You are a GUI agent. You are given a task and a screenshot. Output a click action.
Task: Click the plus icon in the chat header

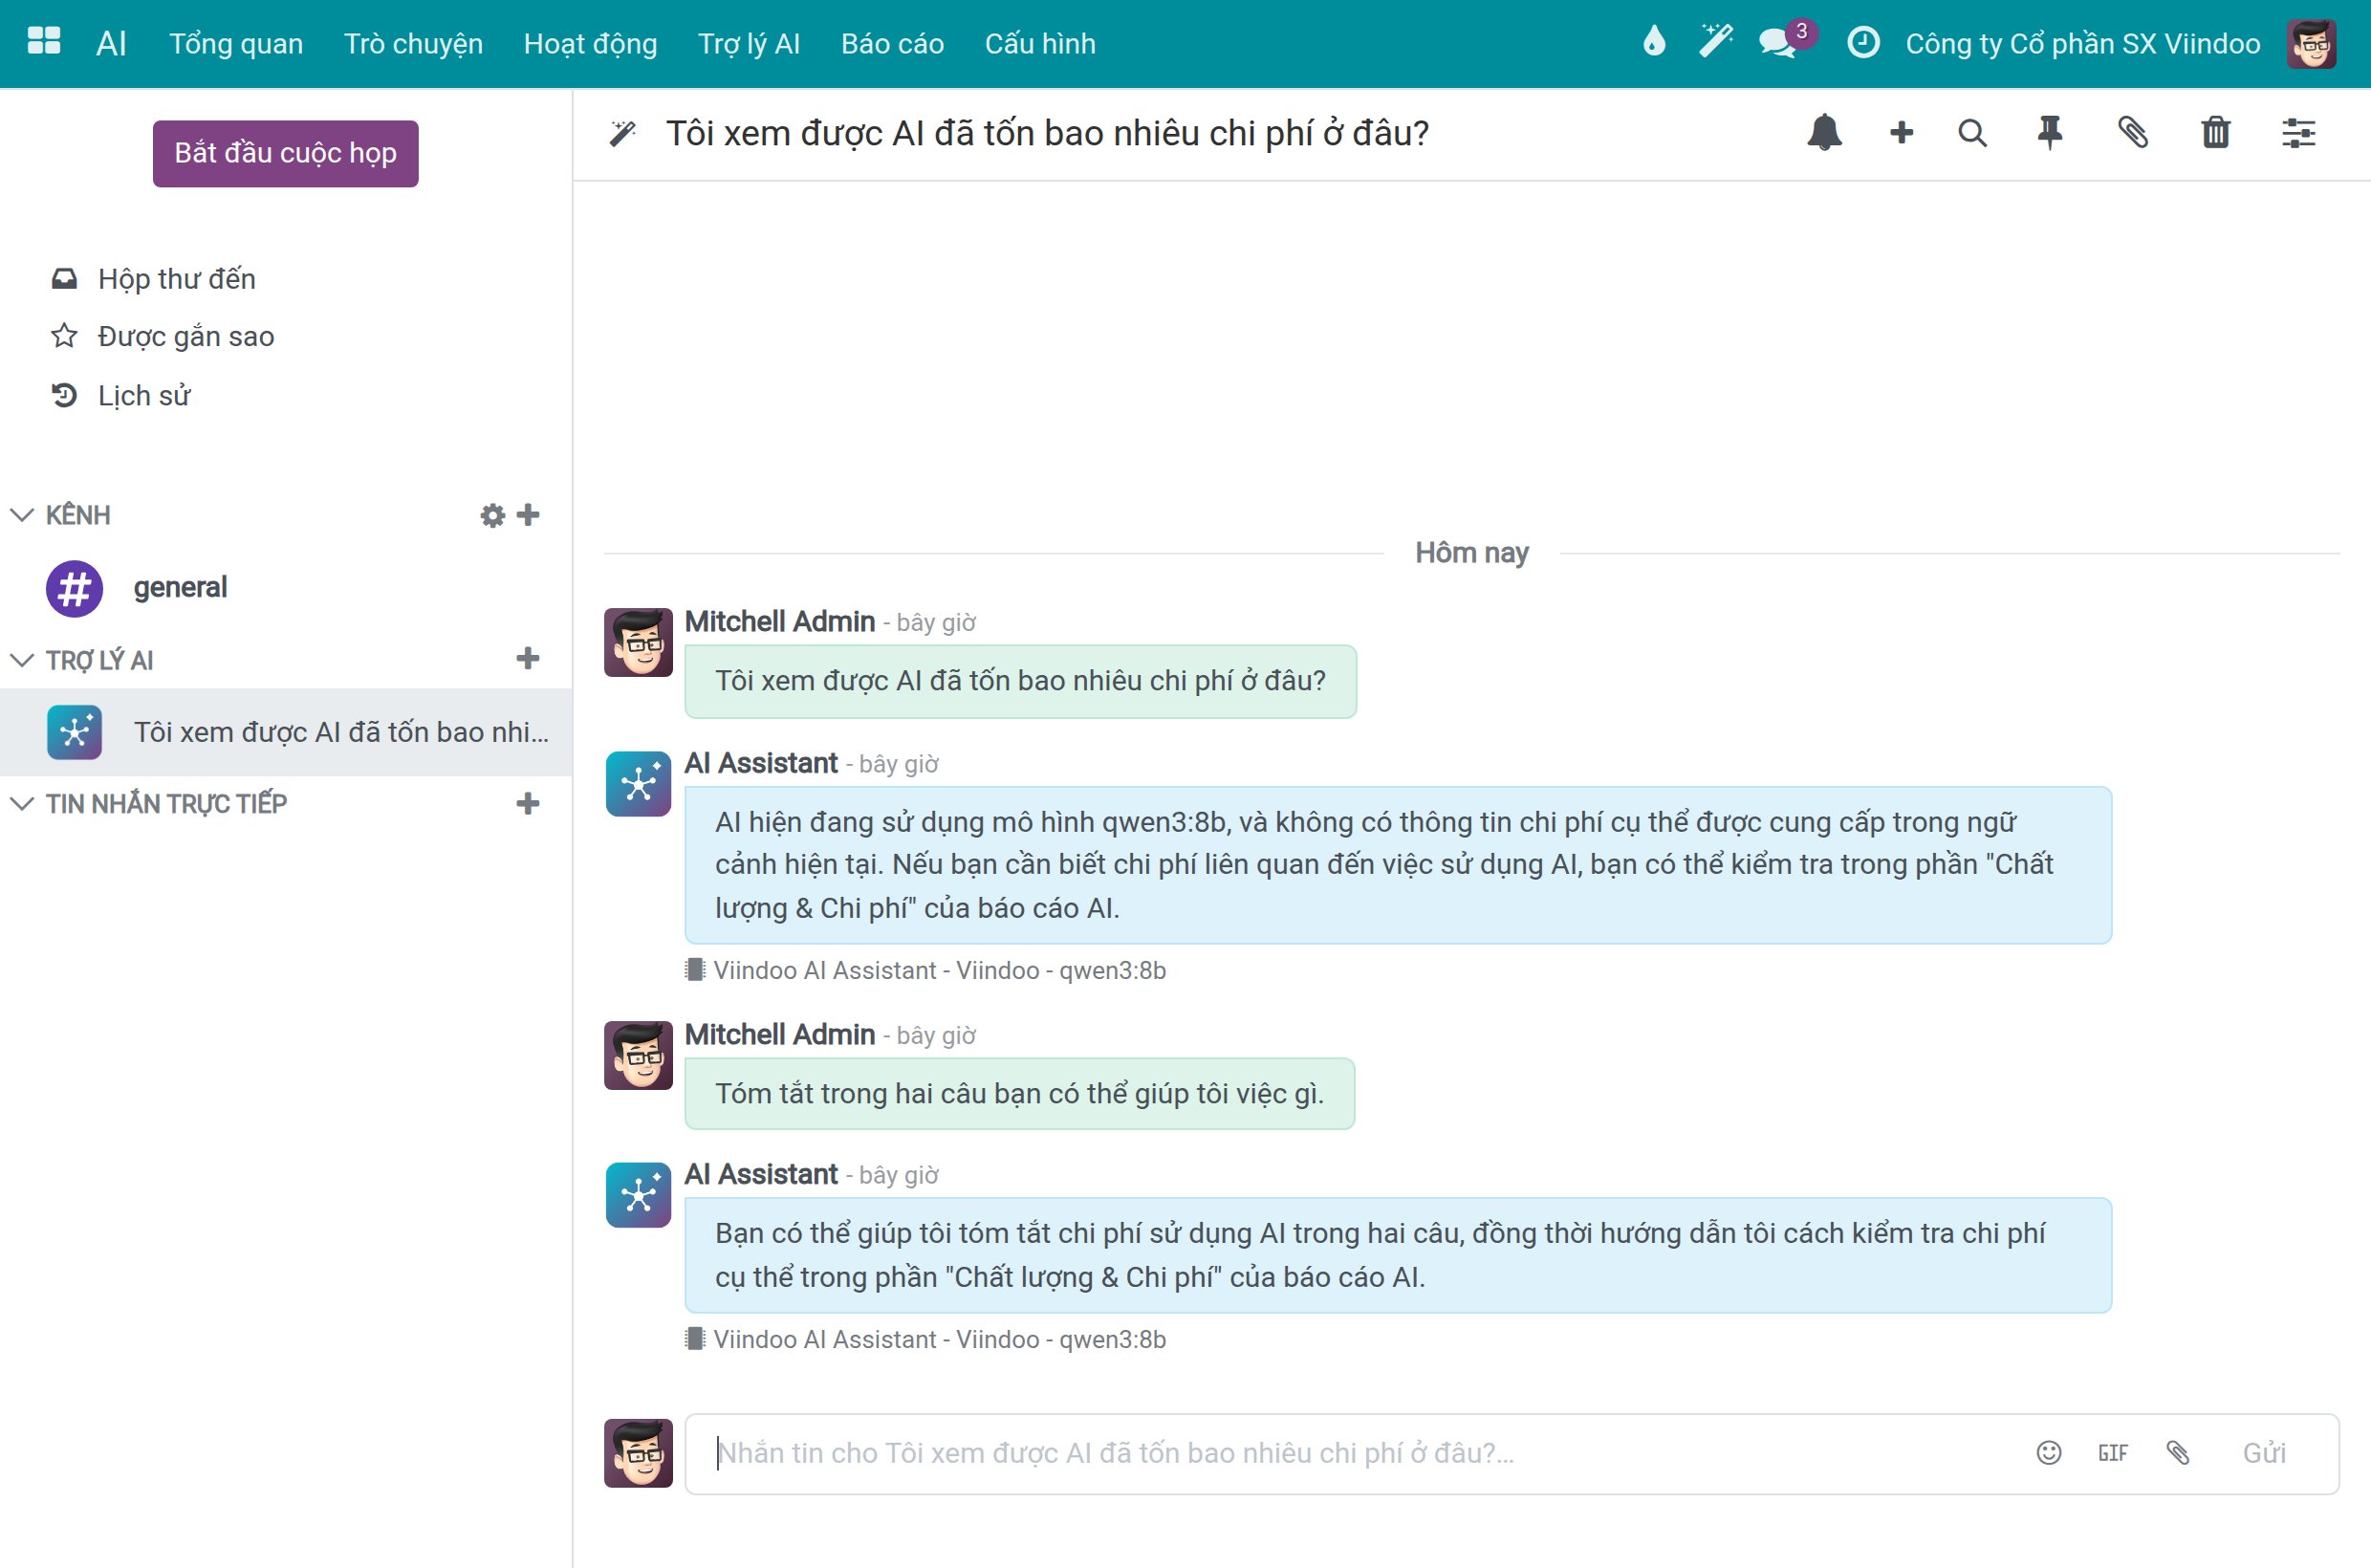pyautogui.click(x=1901, y=133)
